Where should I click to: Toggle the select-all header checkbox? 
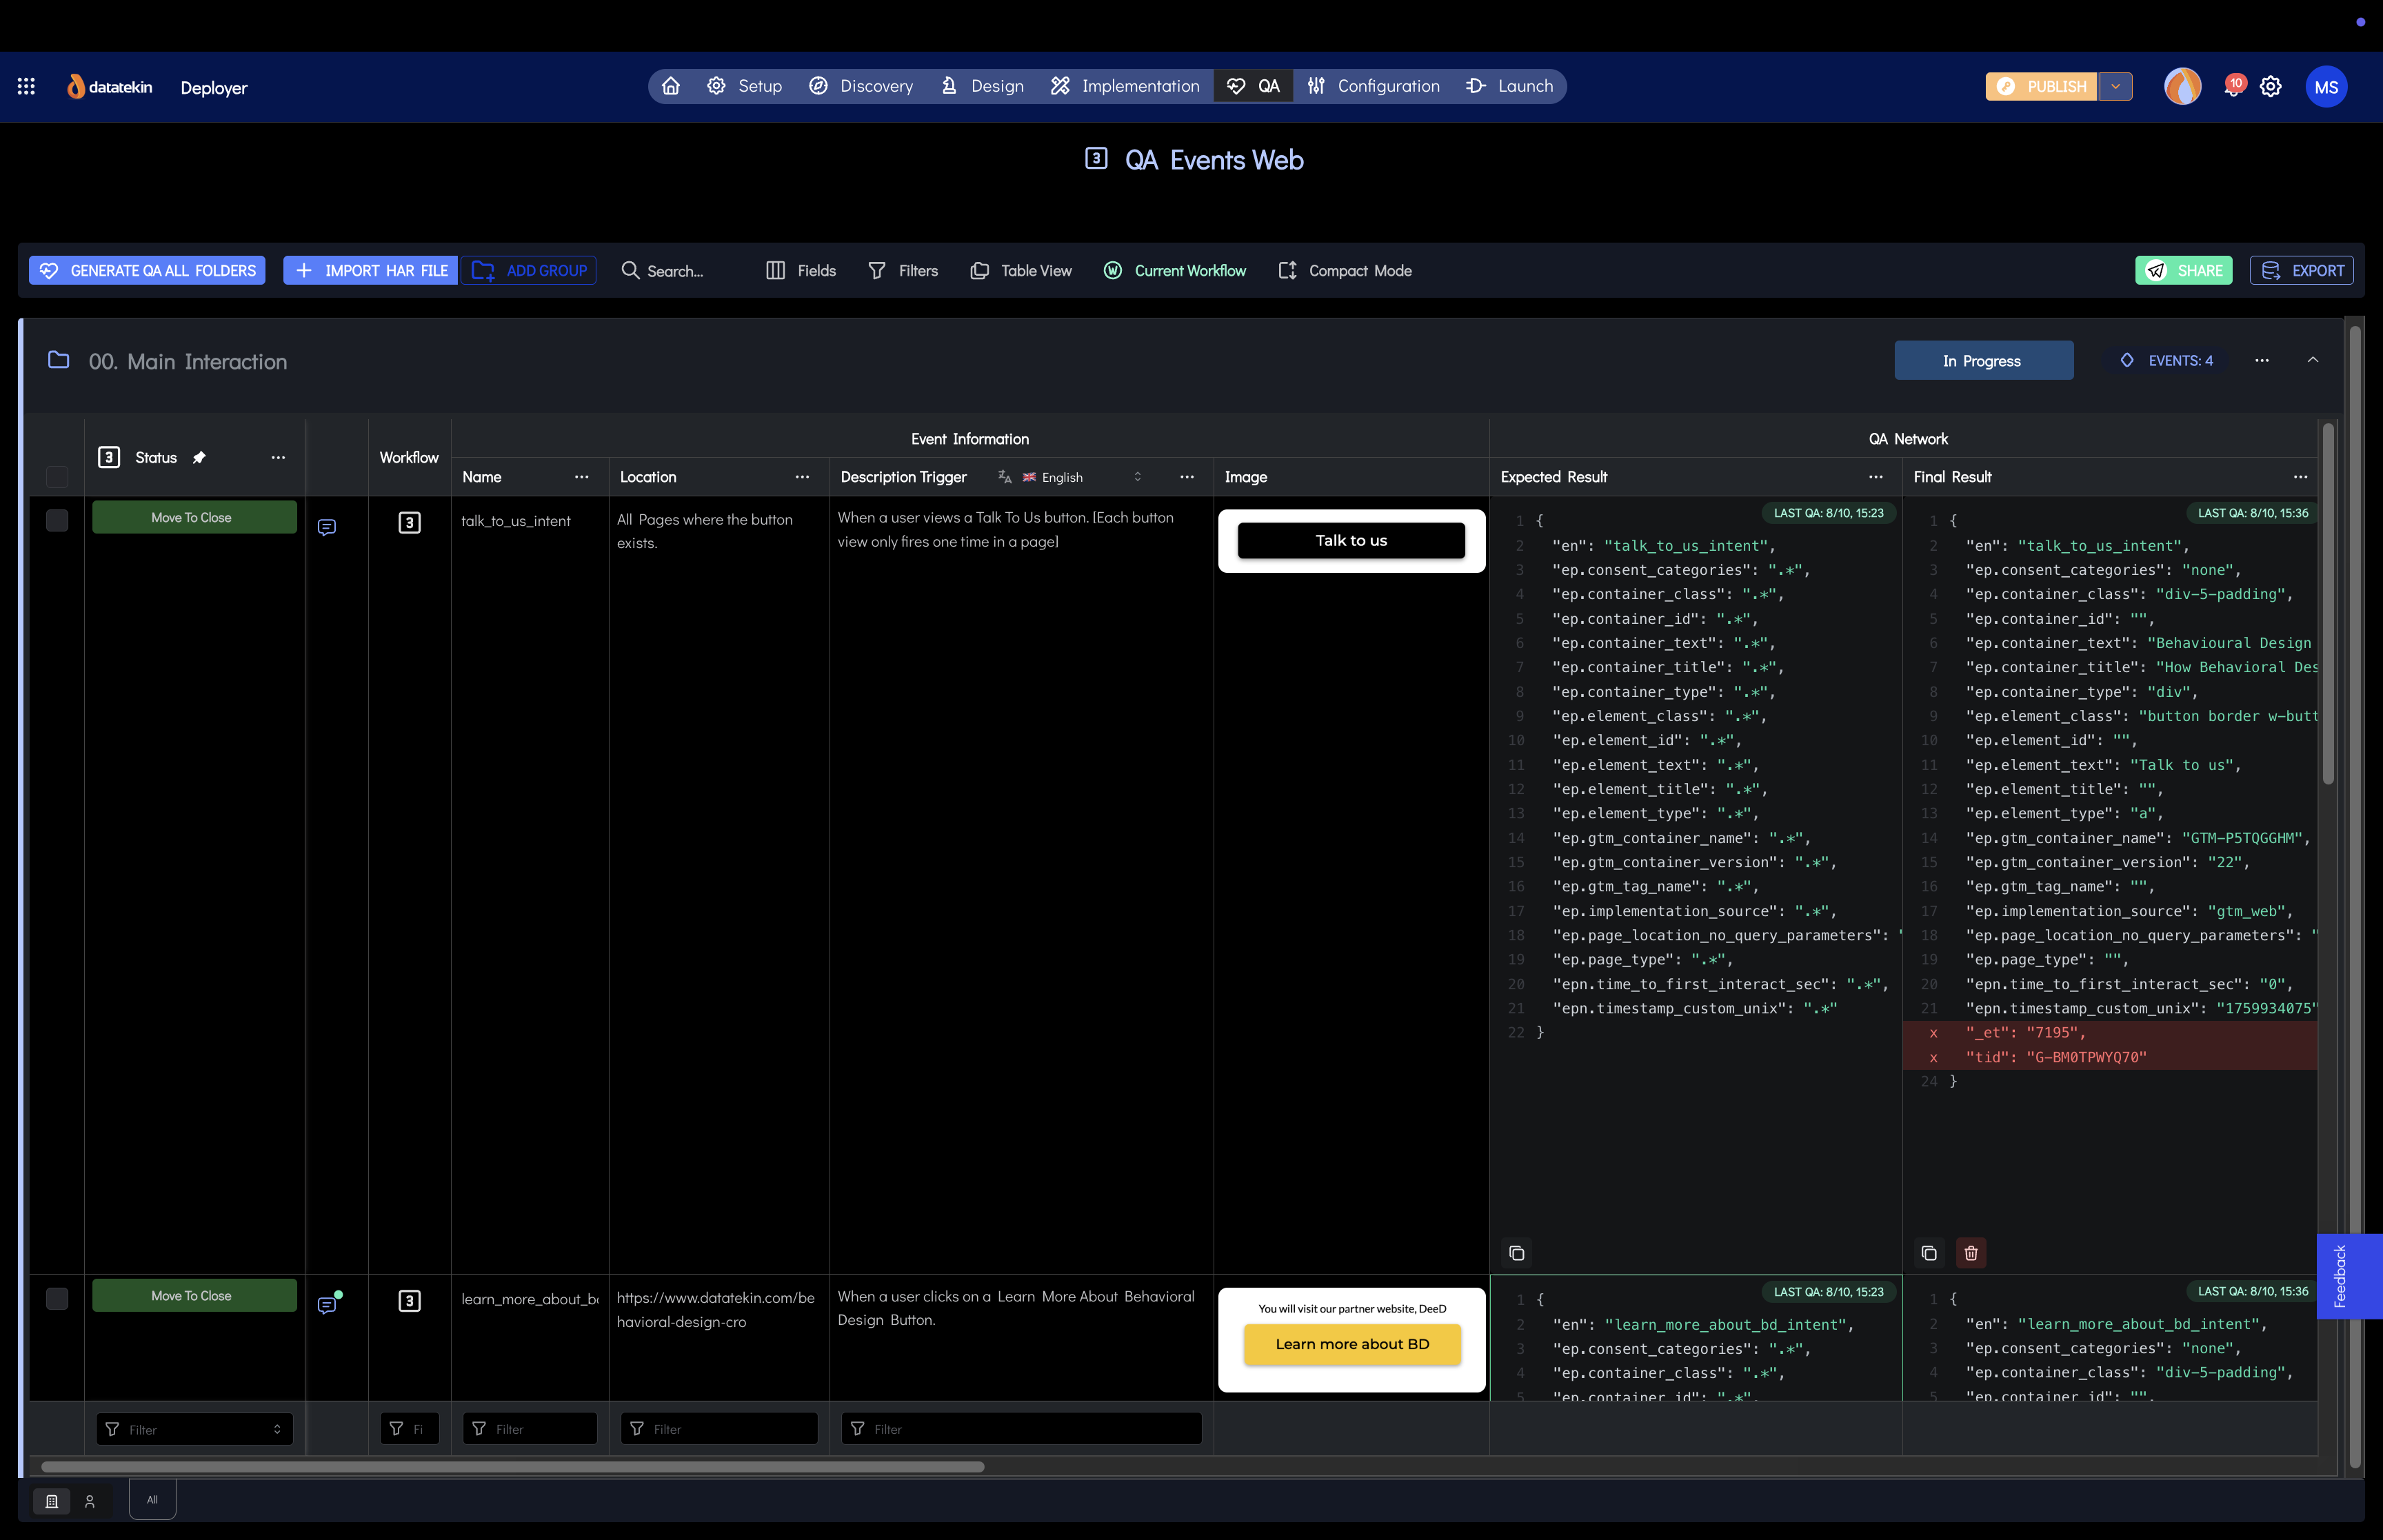(x=57, y=477)
